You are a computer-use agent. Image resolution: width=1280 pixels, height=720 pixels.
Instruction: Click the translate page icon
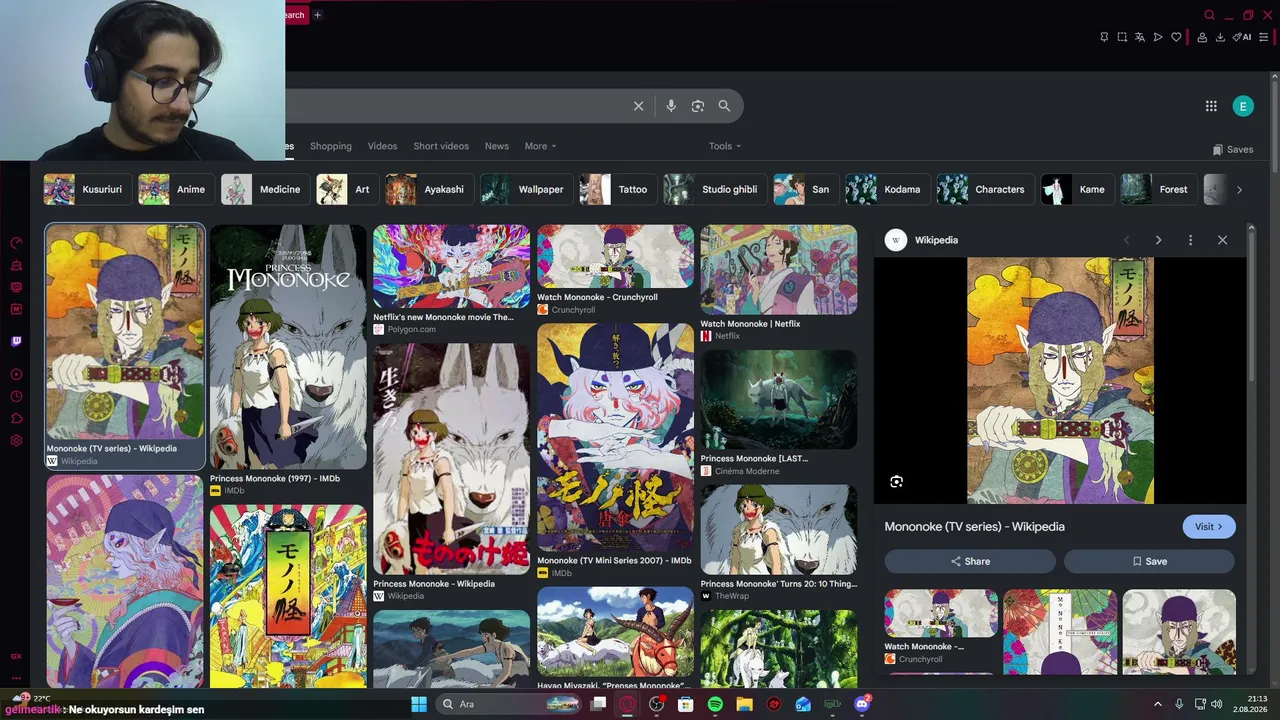coord(1140,37)
